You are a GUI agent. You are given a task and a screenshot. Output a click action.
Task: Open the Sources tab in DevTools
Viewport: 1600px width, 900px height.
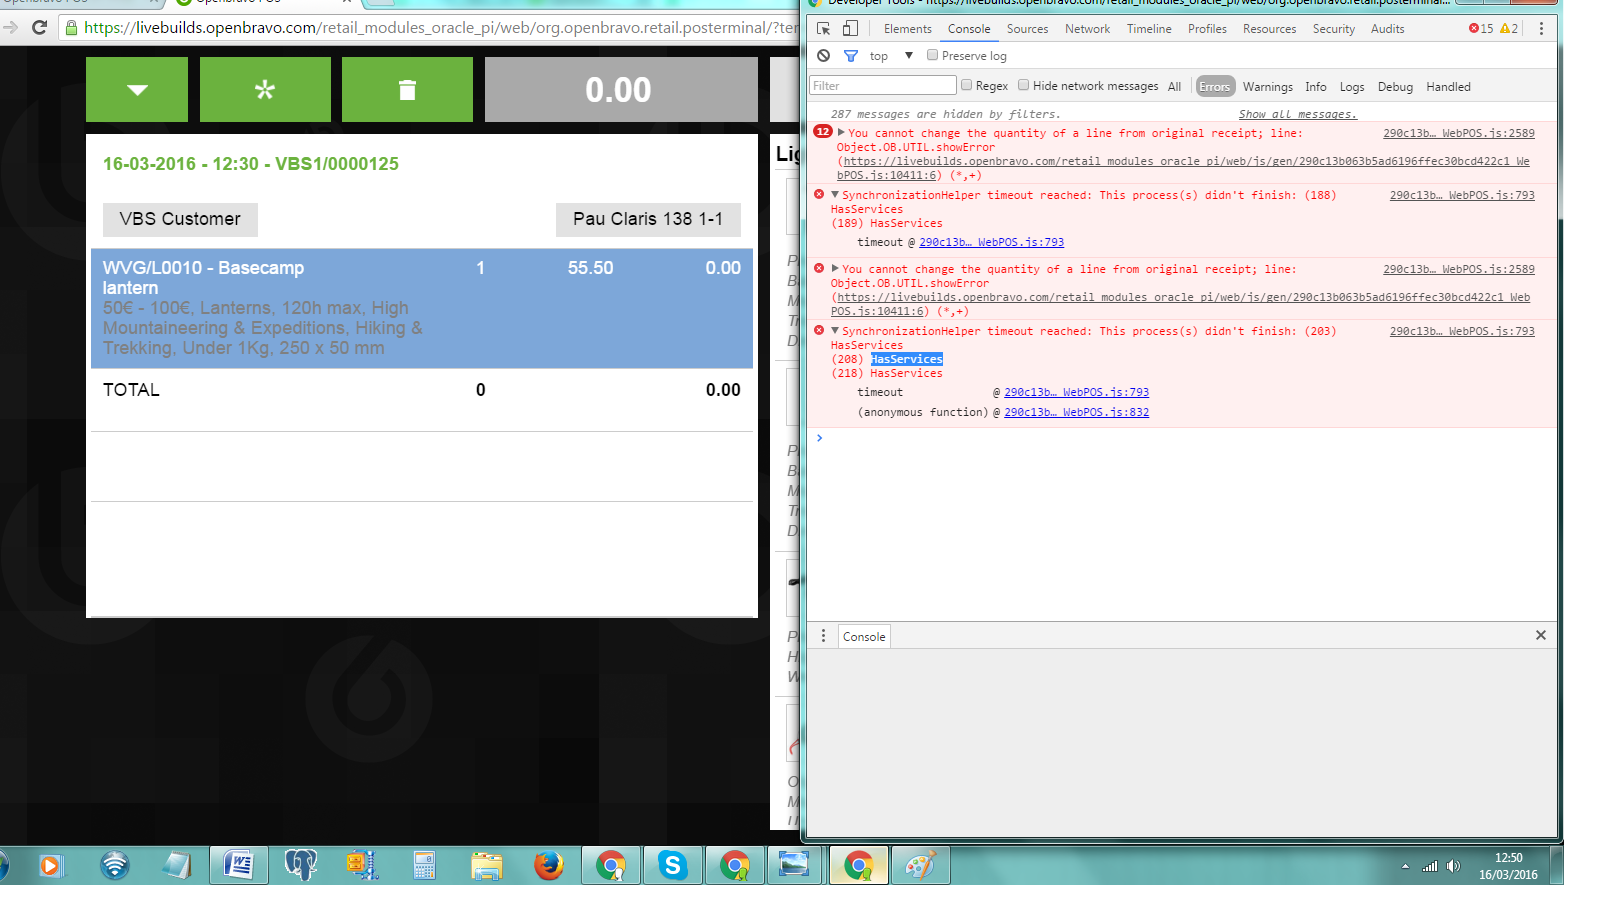click(x=1027, y=29)
